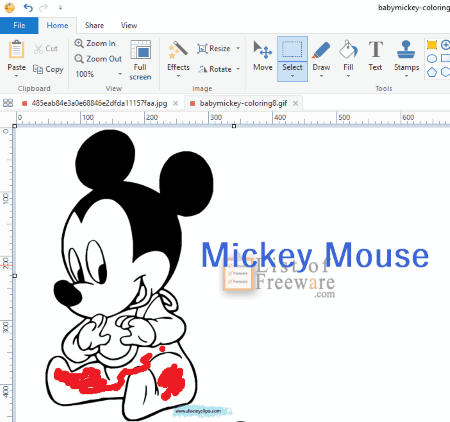
Task: Open the Stamps tool
Action: coord(406,58)
